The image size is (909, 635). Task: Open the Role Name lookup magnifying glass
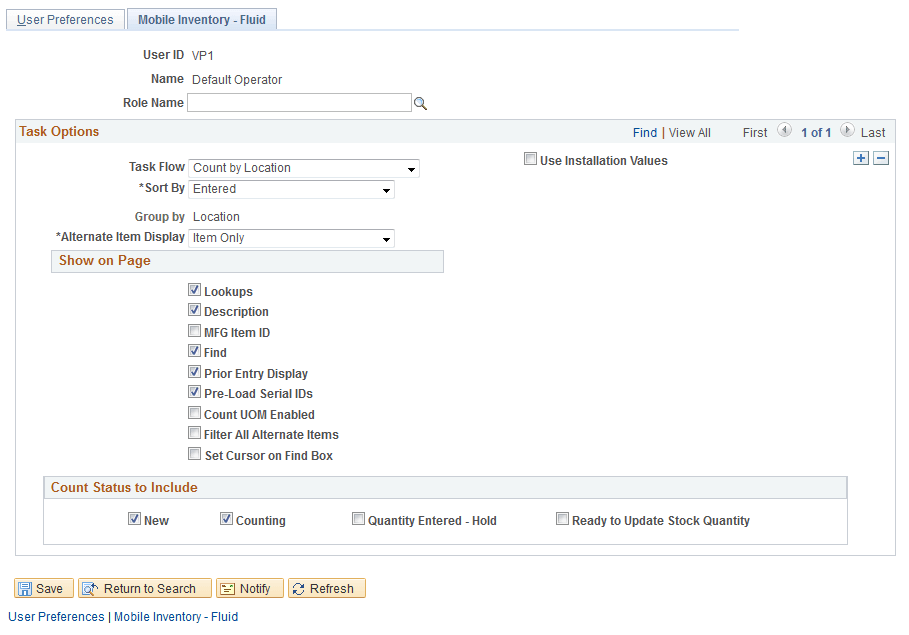tap(420, 102)
